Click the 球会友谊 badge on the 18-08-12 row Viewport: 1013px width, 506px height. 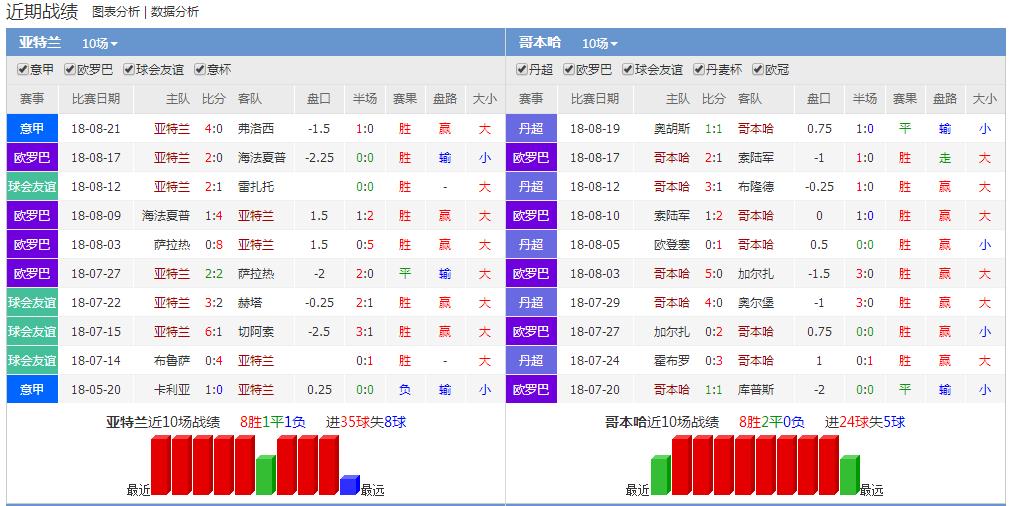32,187
